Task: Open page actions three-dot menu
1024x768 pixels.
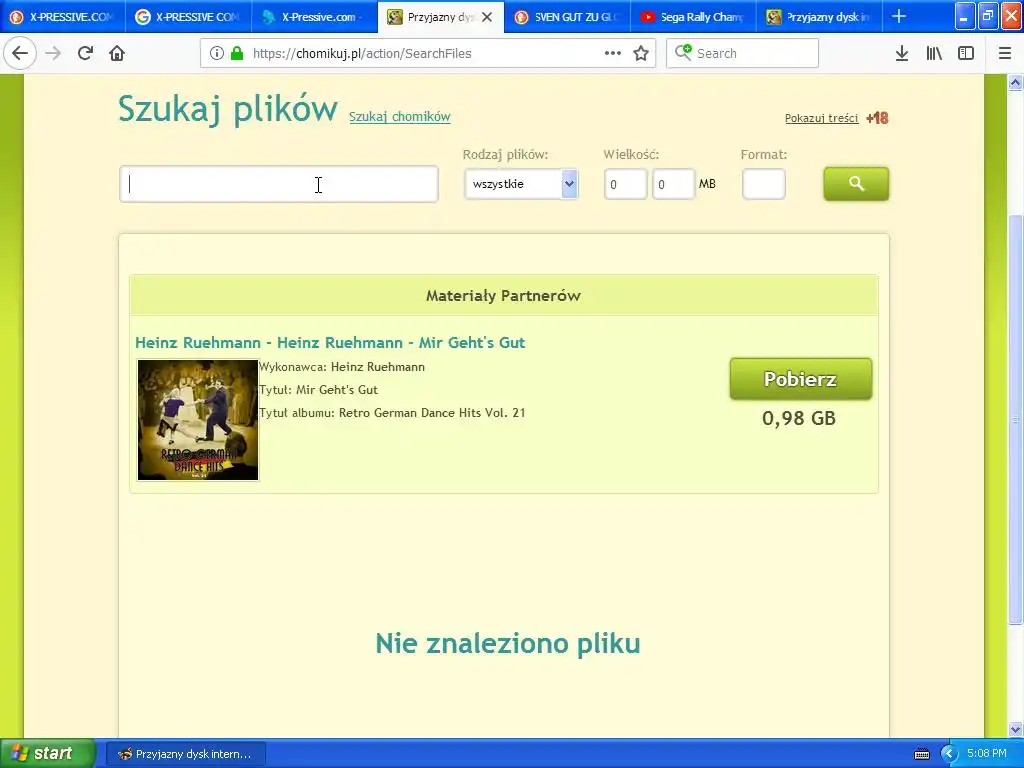Action: (613, 53)
